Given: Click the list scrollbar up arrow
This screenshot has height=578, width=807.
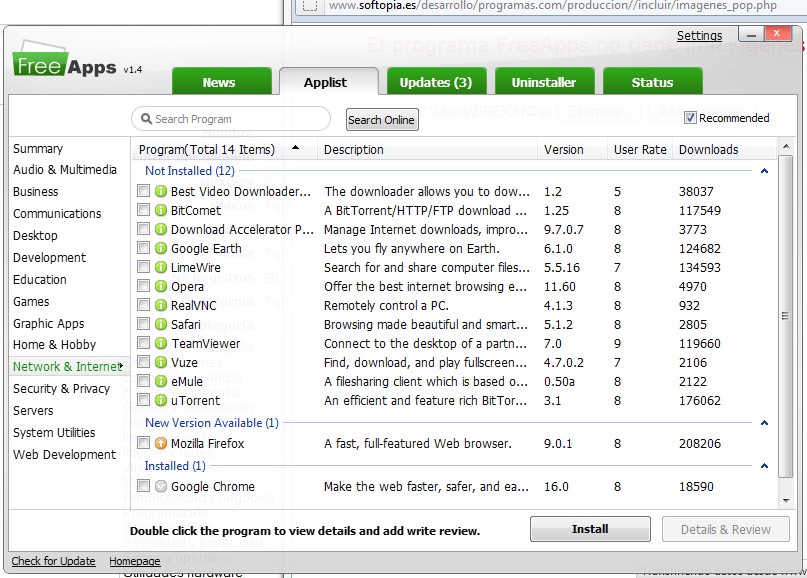Looking at the screenshot, I should click(x=786, y=147).
